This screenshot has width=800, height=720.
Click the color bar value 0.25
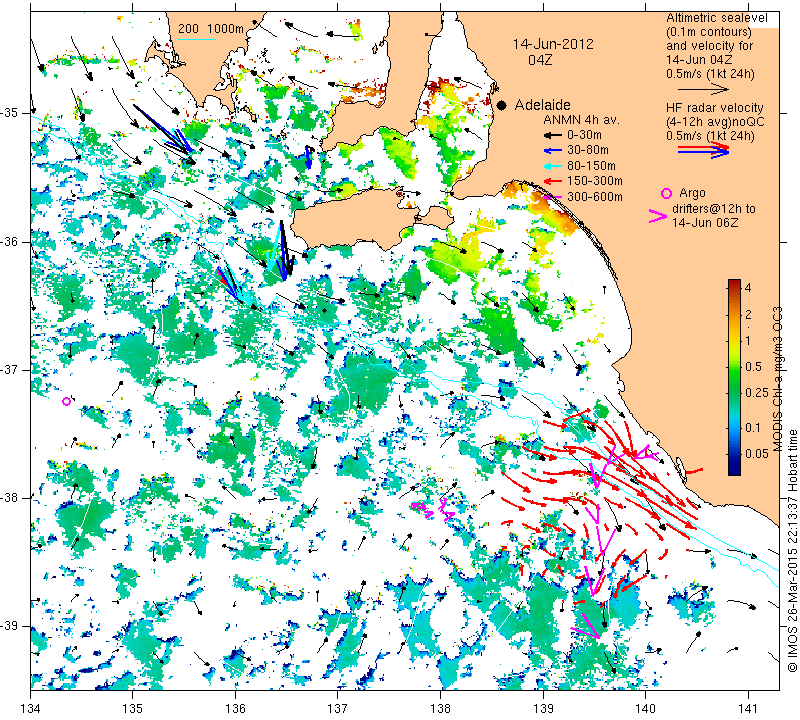(x=757, y=392)
